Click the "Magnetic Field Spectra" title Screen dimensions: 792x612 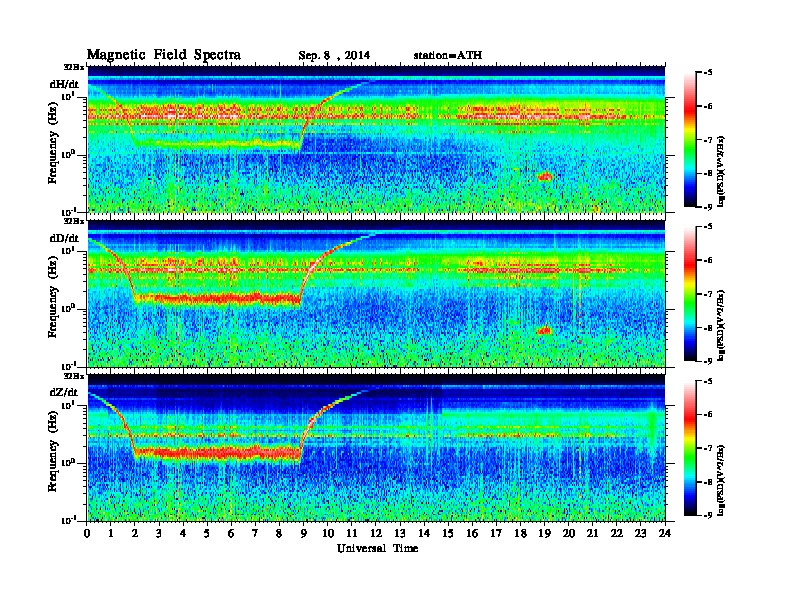pyautogui.click(x=164, y=55)
